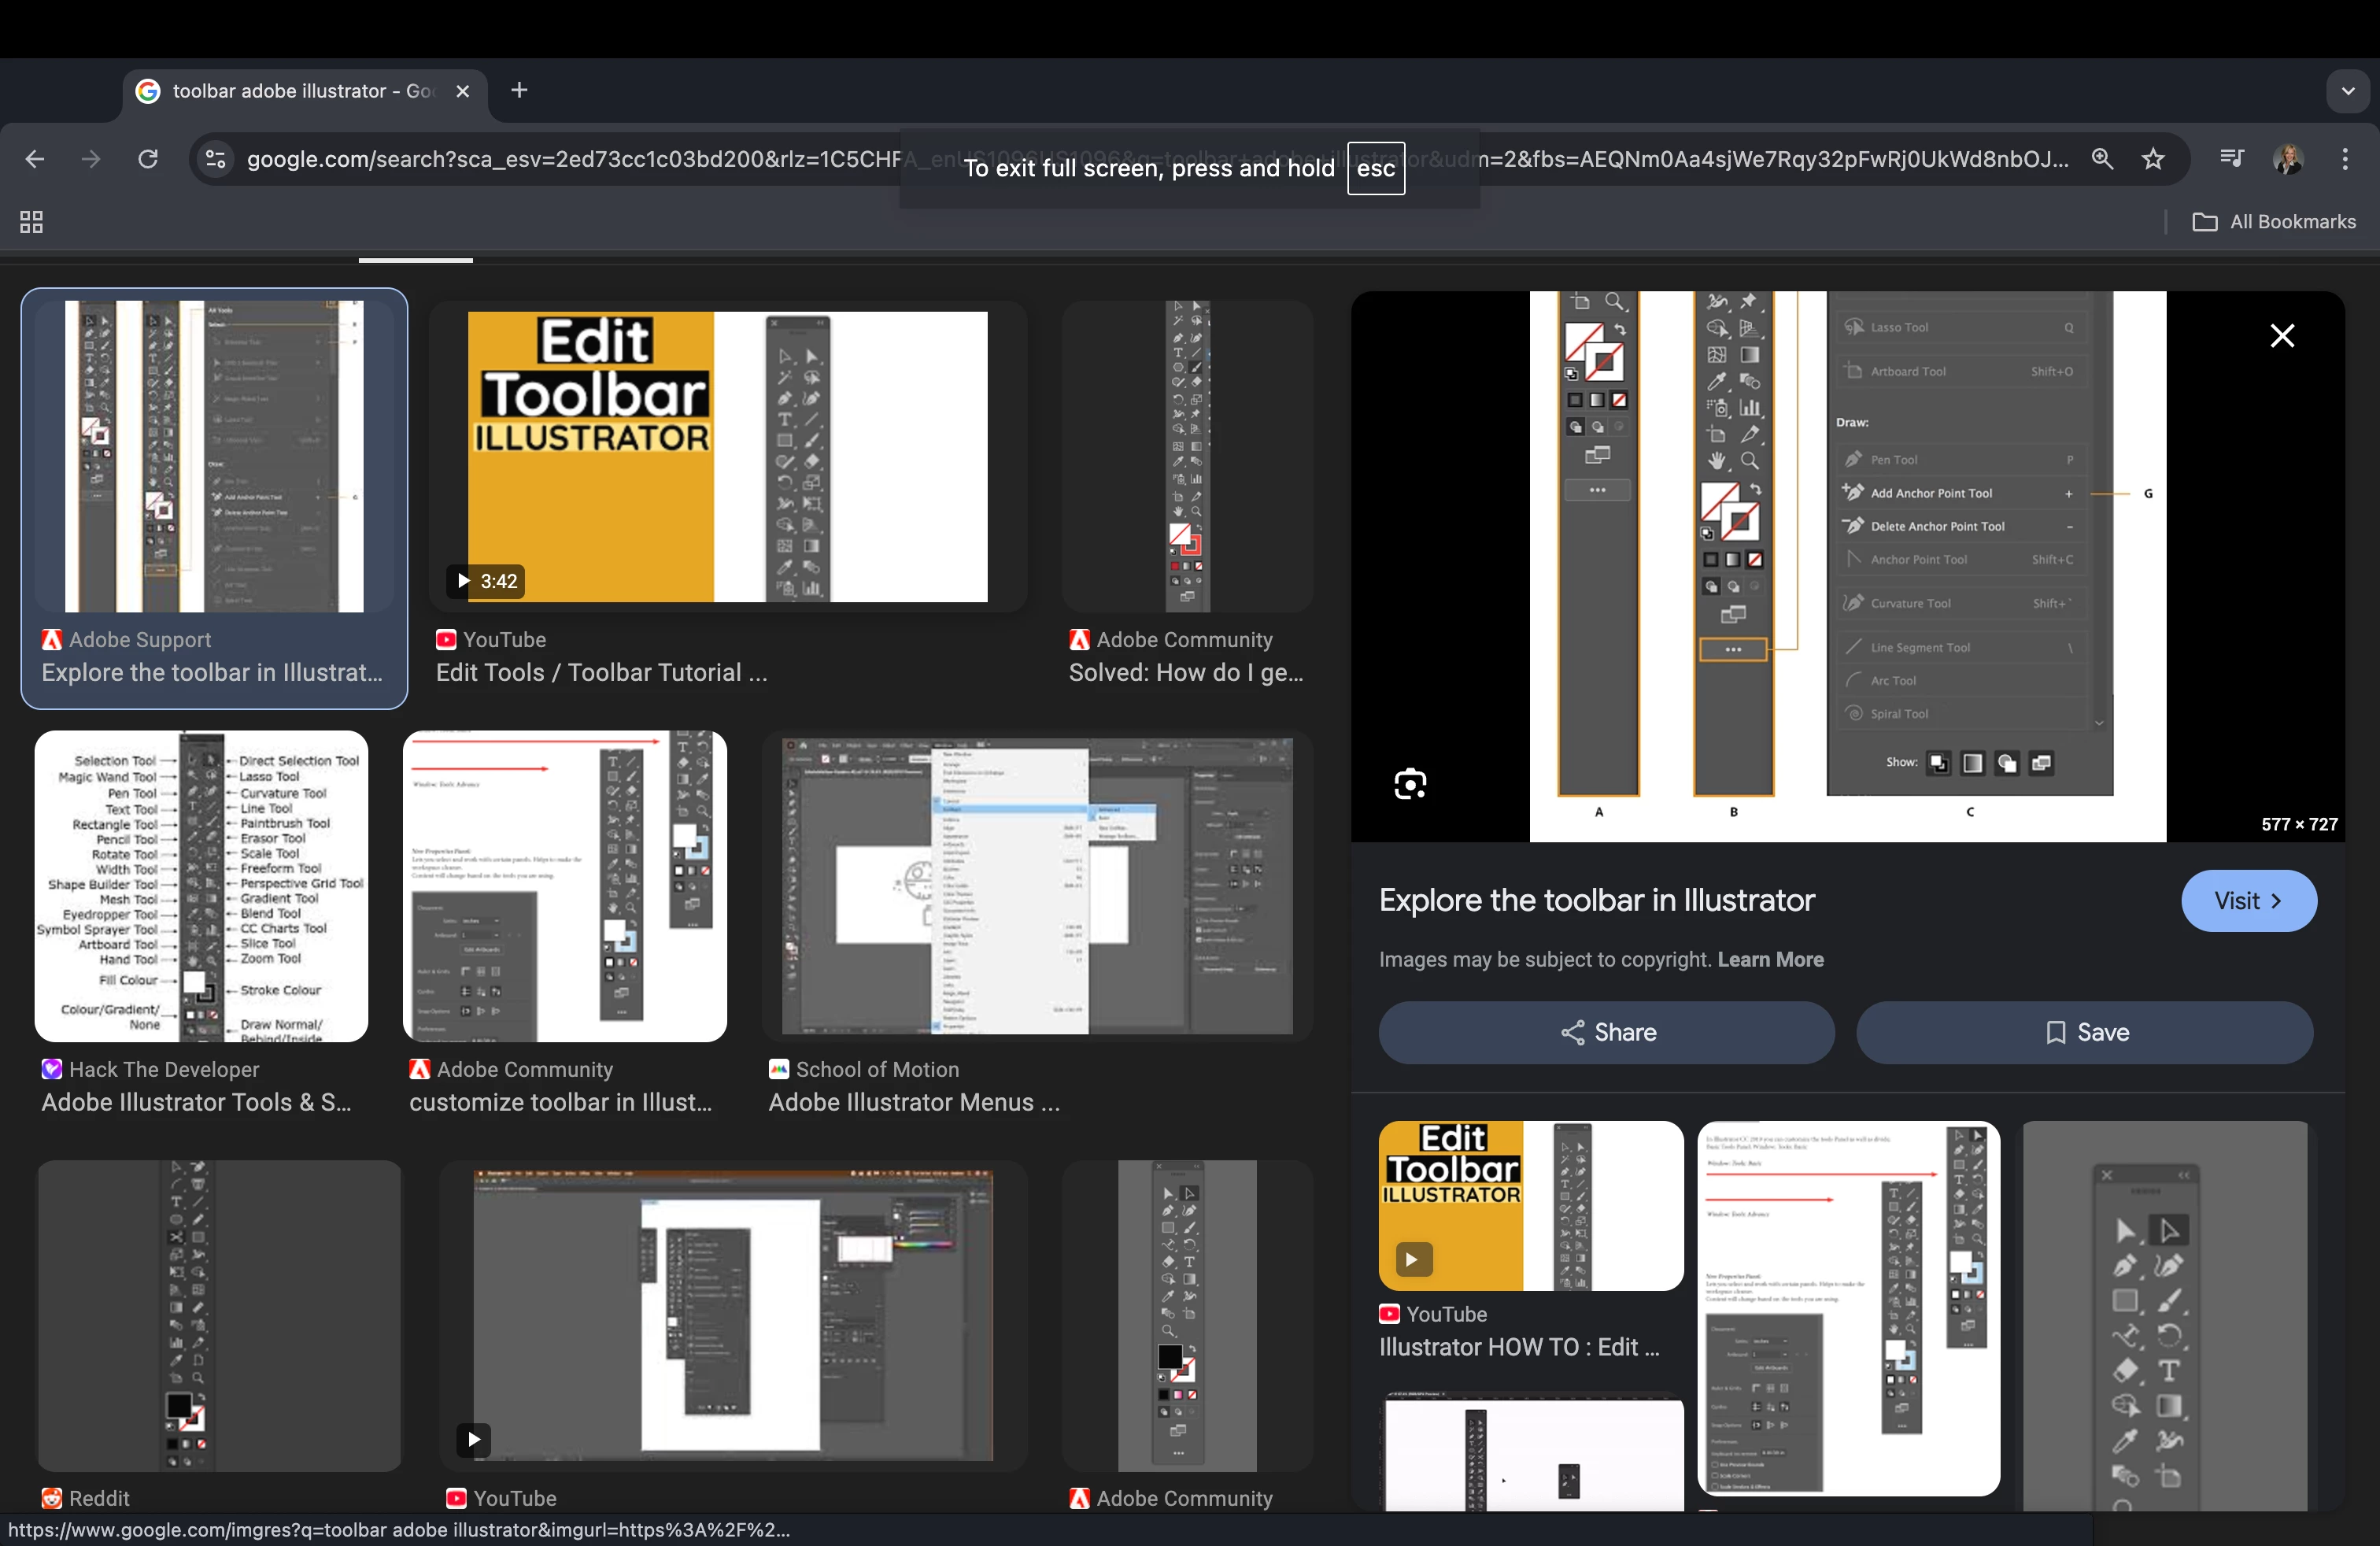
Task: Click the Google Lens search icon on preview
Action: pos(1410,784)
